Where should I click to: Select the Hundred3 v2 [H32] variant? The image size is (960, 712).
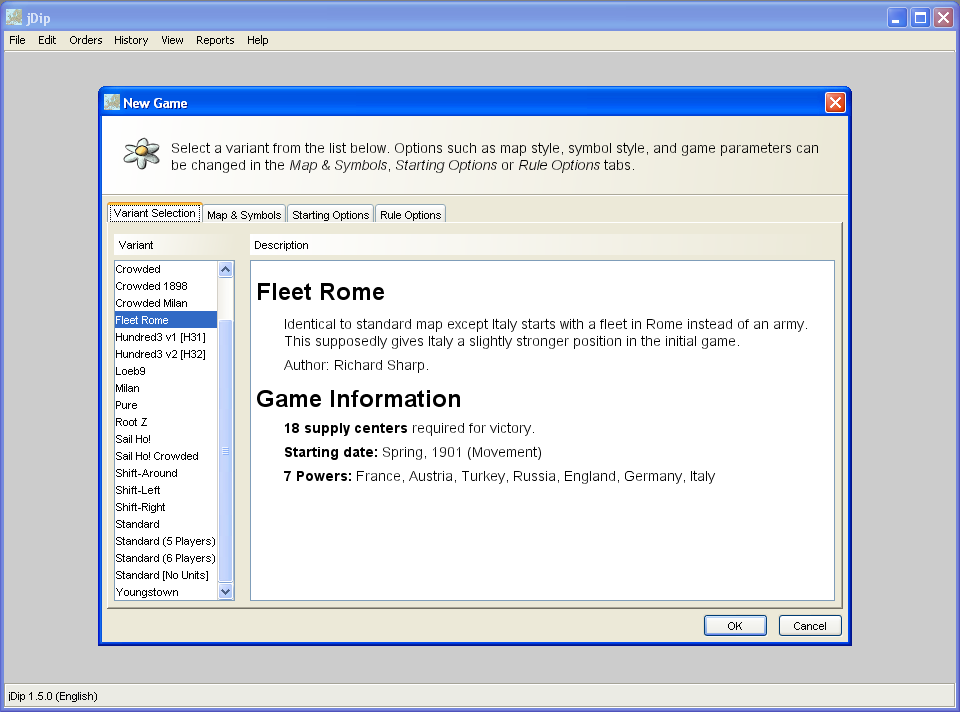click(x=165, y=354)
